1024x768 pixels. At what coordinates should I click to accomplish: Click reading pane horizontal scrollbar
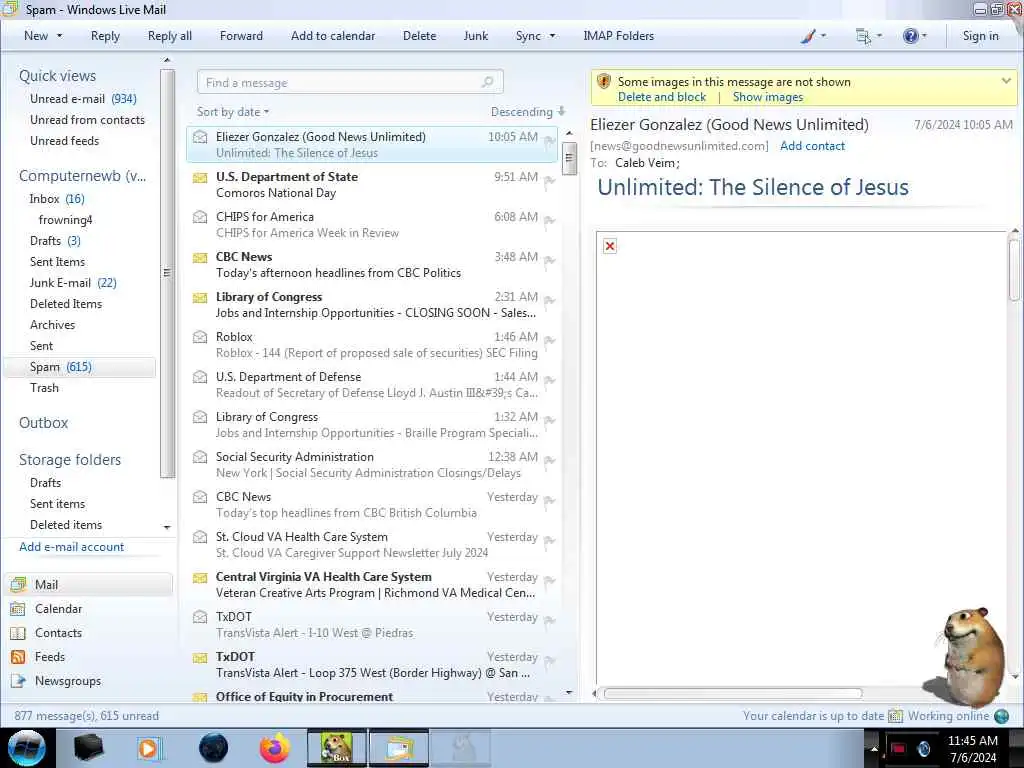tap(732, 694)
